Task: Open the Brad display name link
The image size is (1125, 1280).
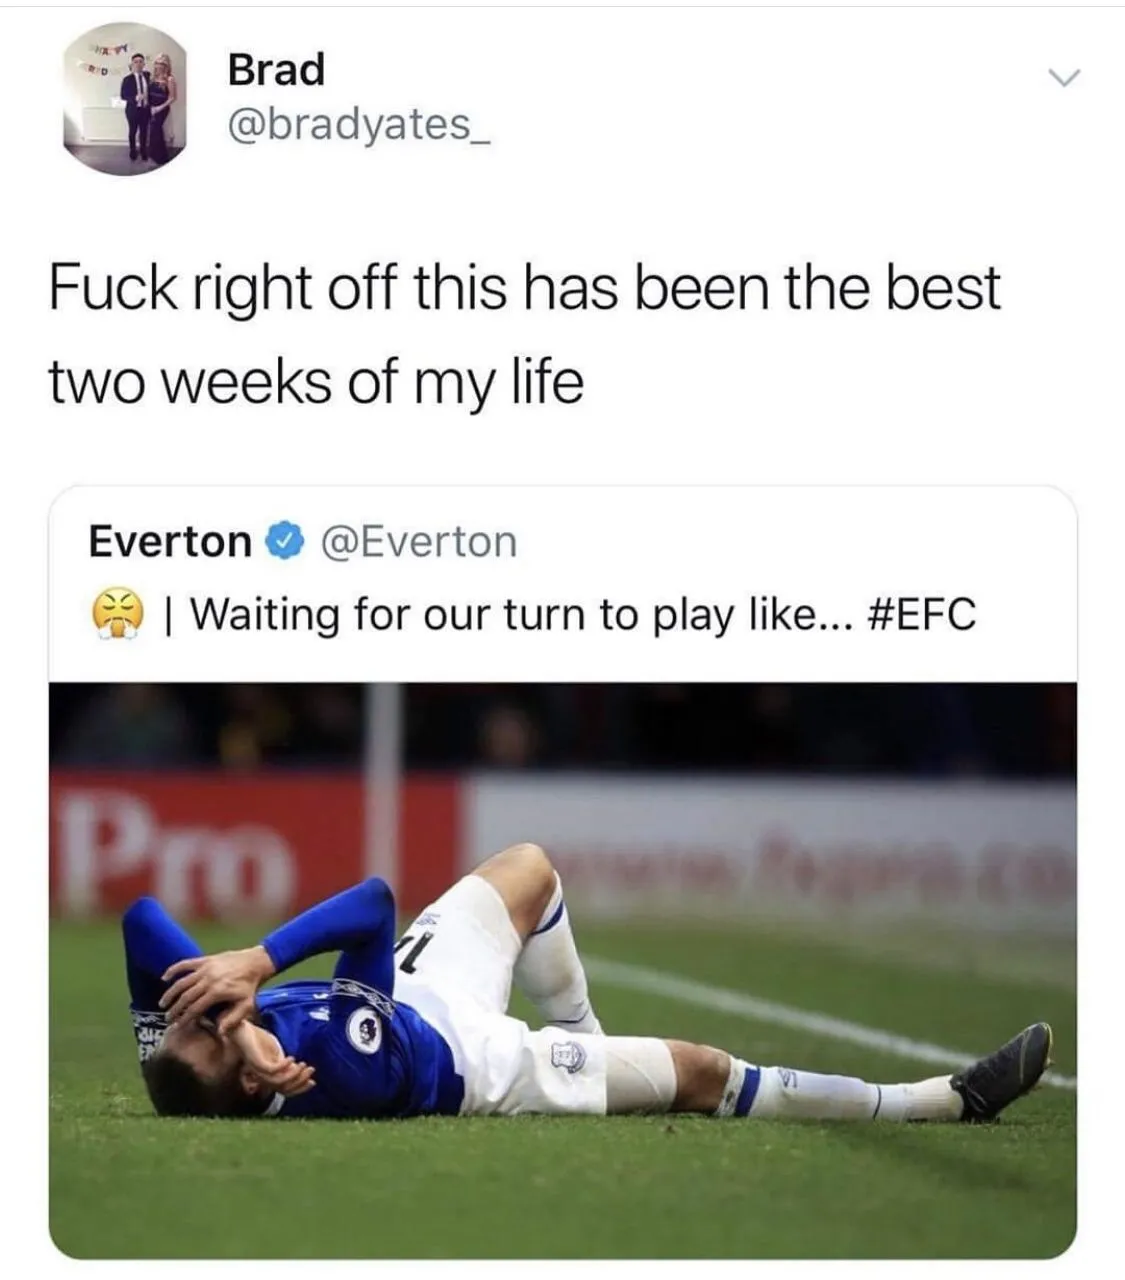Action: pyautogui.click(x=276, y=69)
